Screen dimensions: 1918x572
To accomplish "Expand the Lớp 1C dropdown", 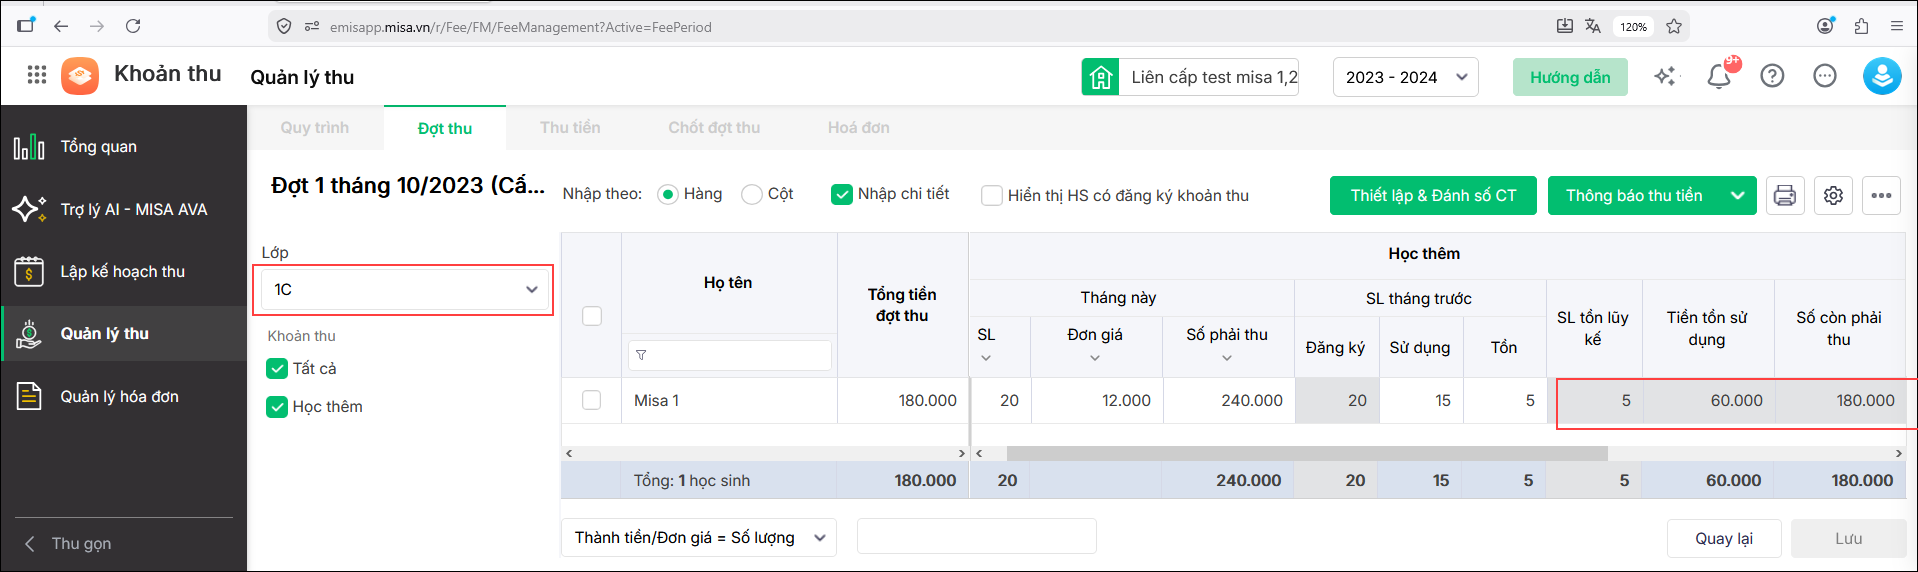I will 403,290.
